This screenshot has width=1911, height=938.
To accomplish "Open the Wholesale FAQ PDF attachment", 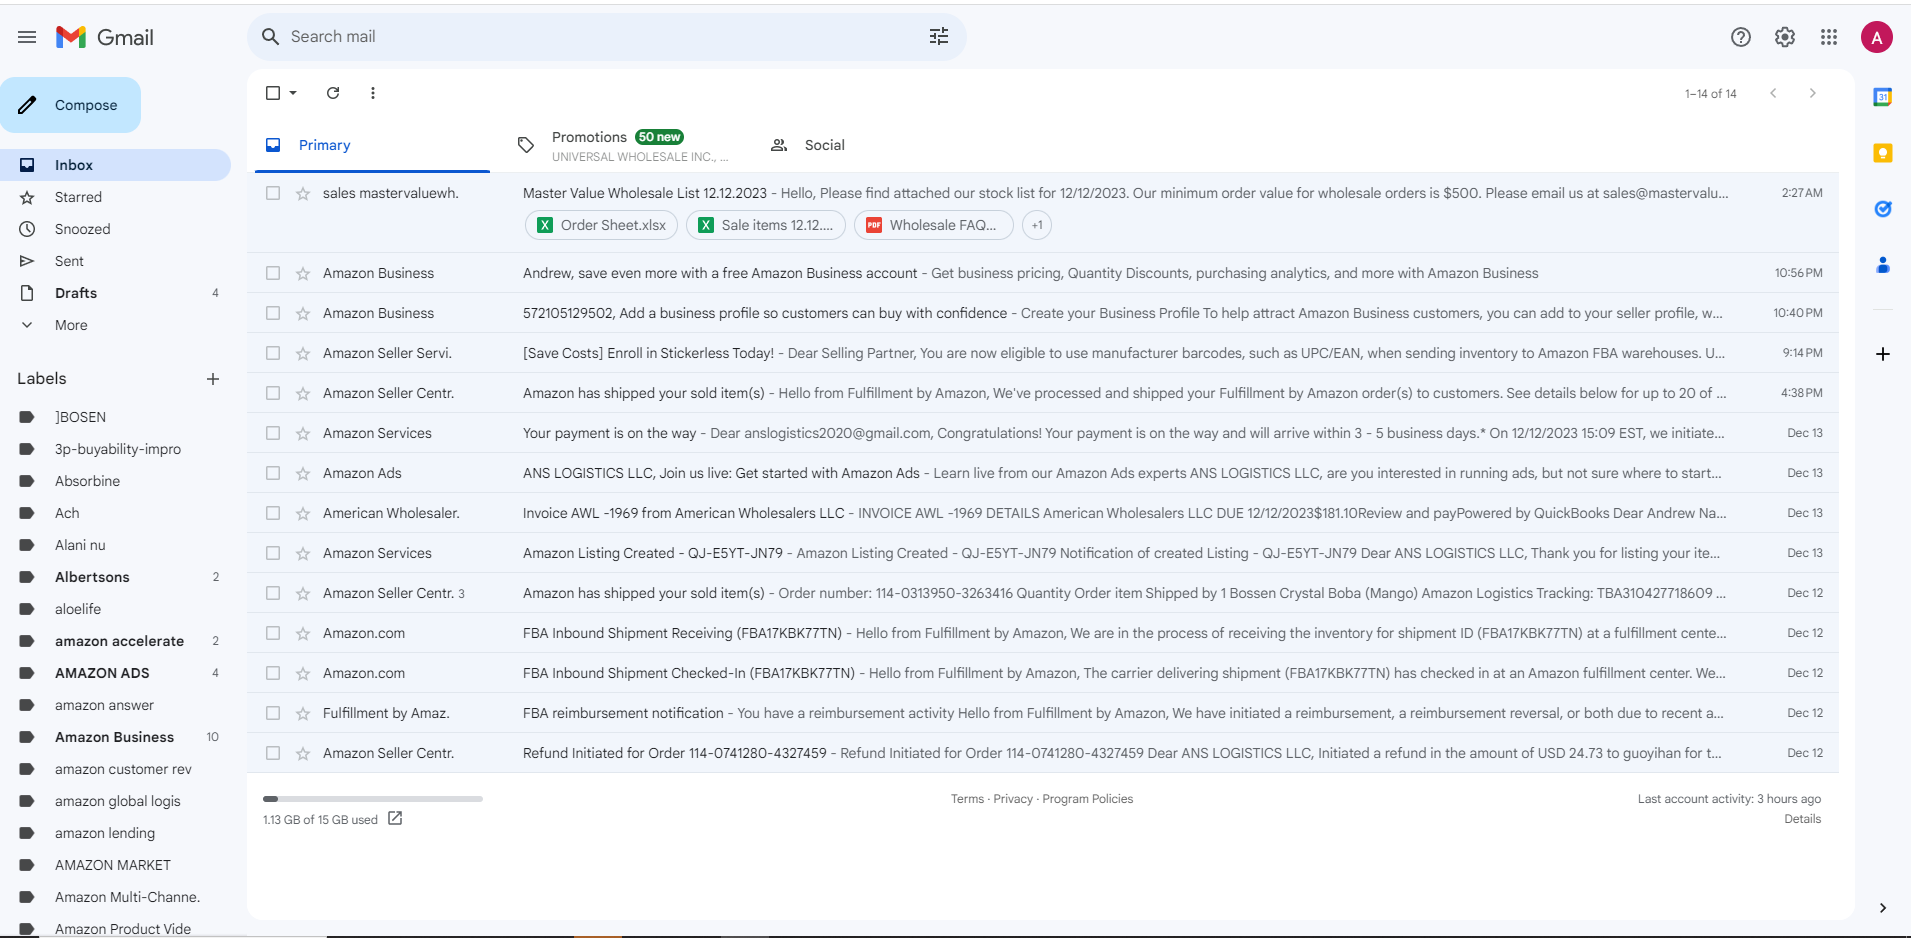I will pyautogui.click(x=933, y=225).
